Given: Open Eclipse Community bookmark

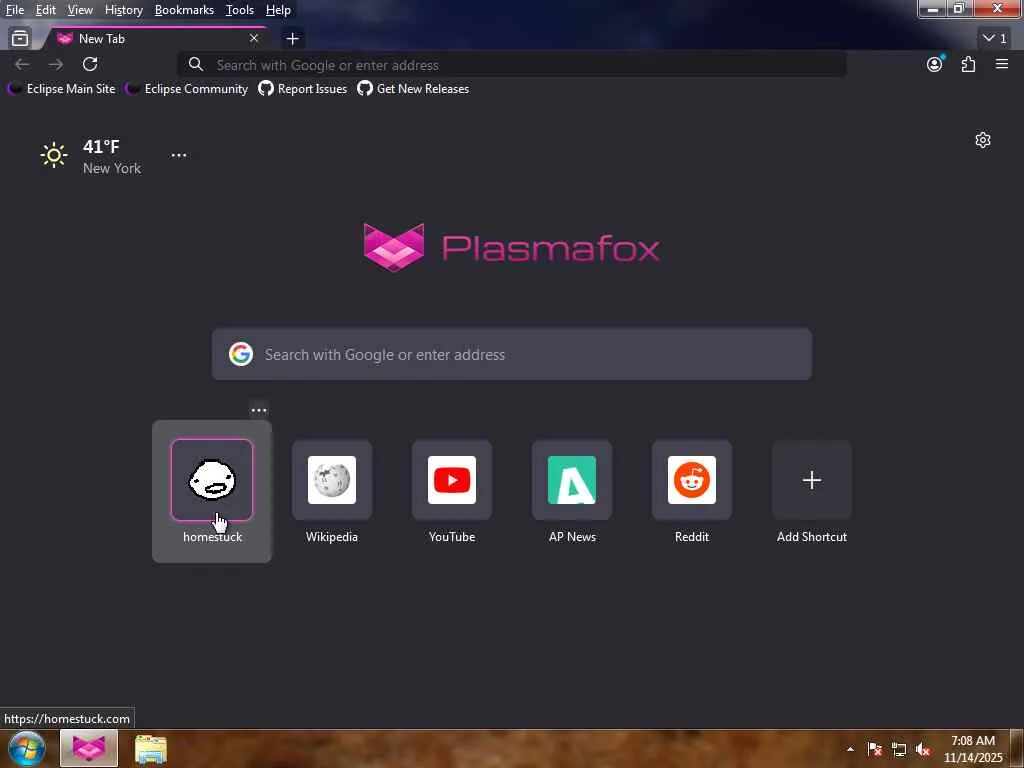Looking at the screenshot, I should 187,89.
